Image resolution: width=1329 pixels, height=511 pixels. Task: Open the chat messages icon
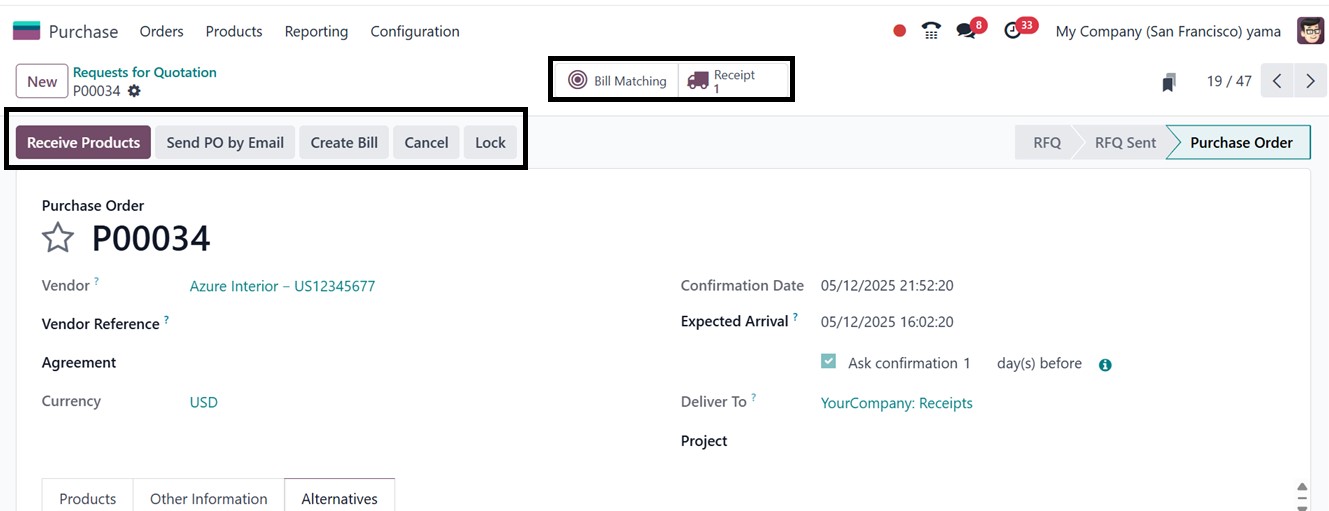click(x=966, y=31)
